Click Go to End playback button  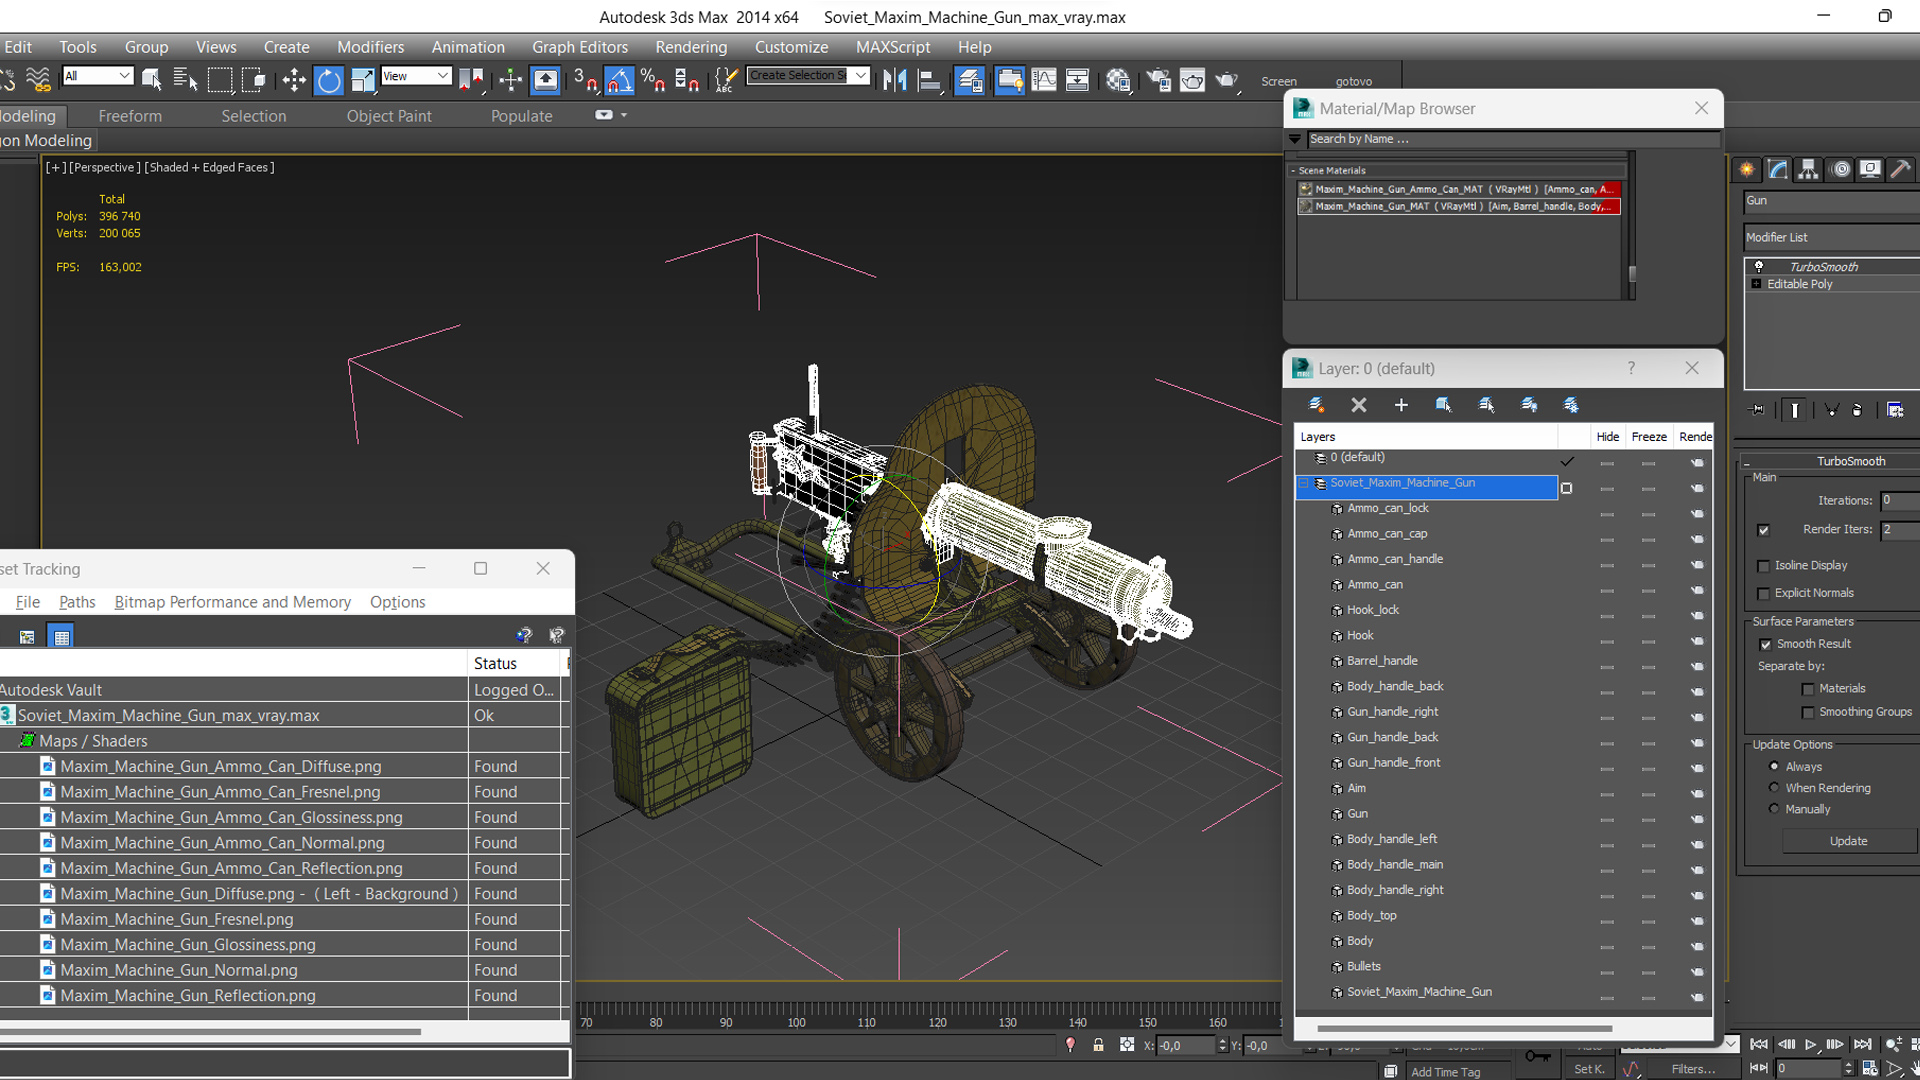(1863, 1044)
